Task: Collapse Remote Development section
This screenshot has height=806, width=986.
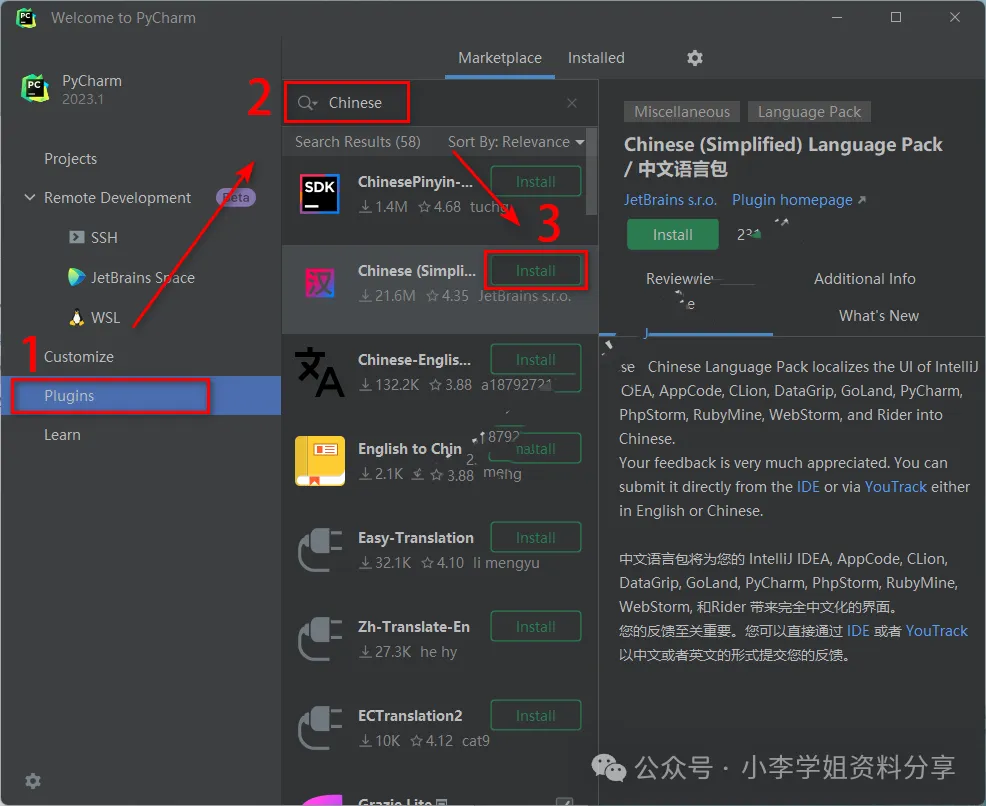Action: pyautogui.click(x=30, y=197)
